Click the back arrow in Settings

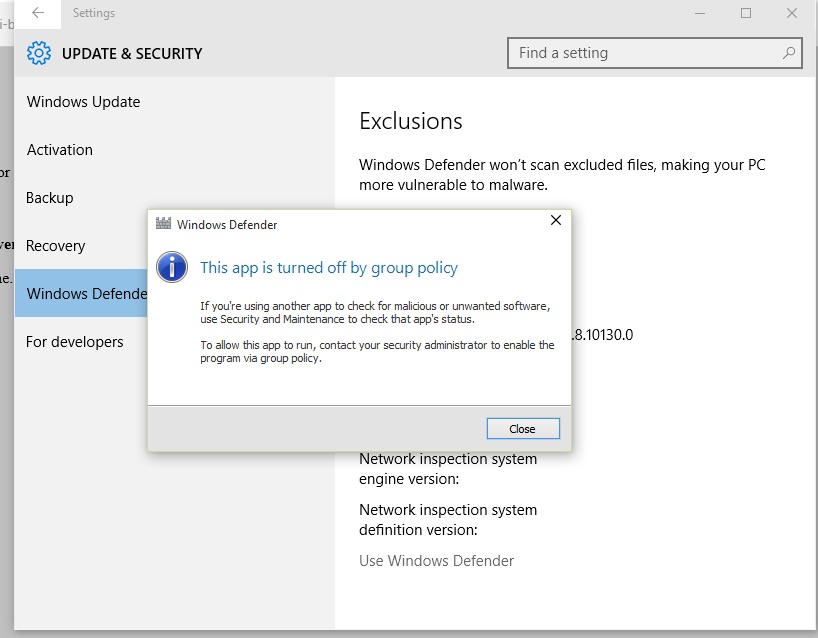tap(38, 13)
